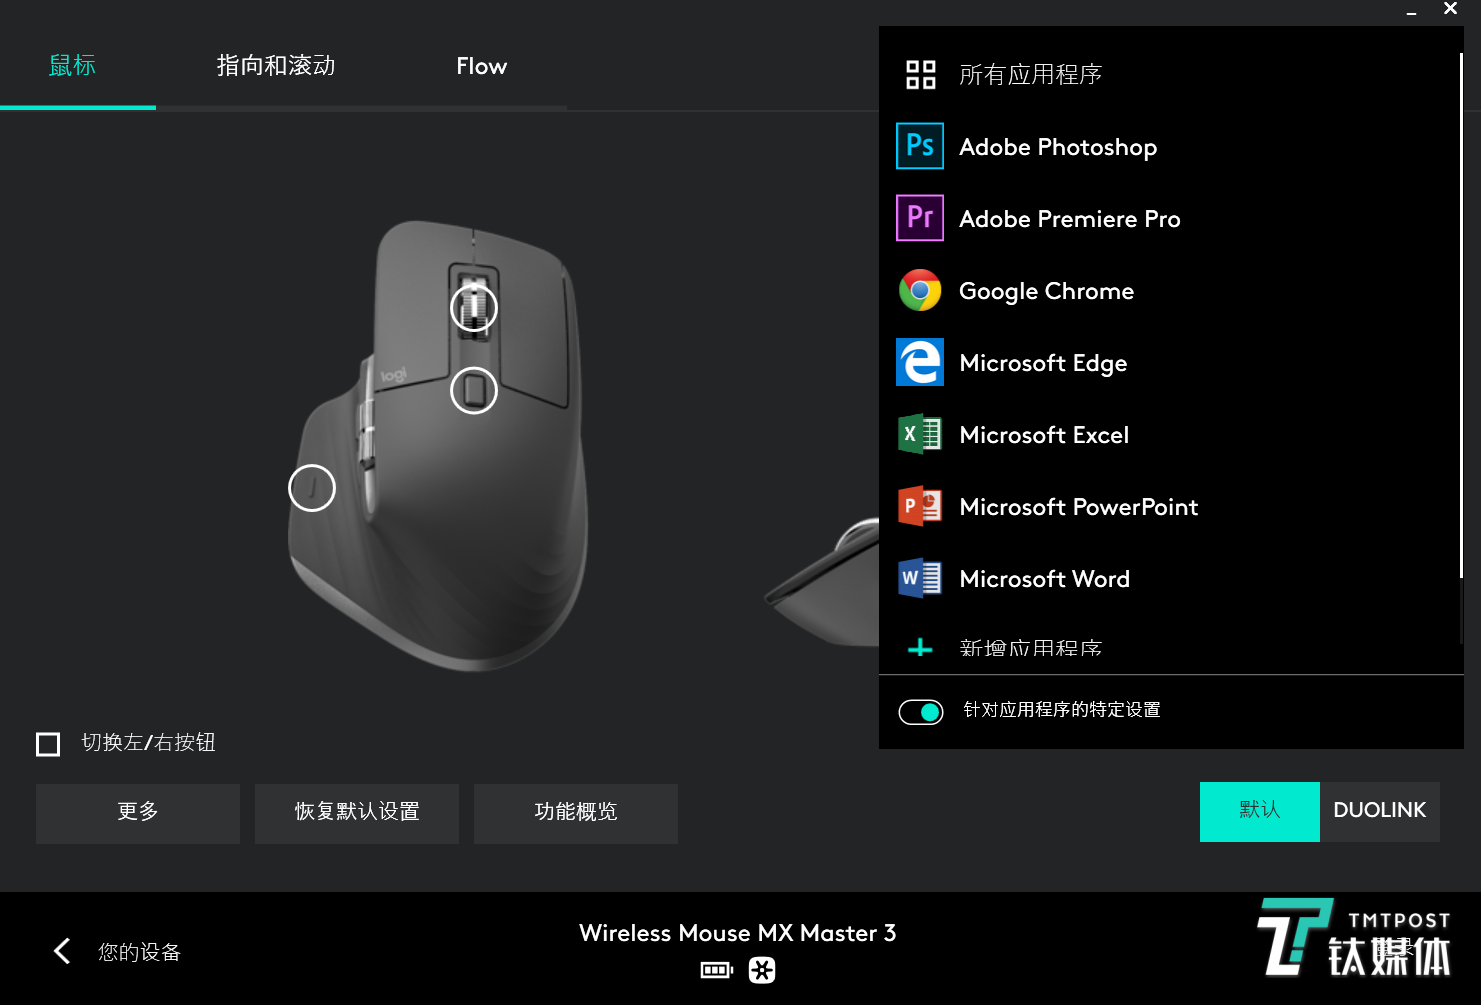Click the plus icon to add application

point(920,648)
